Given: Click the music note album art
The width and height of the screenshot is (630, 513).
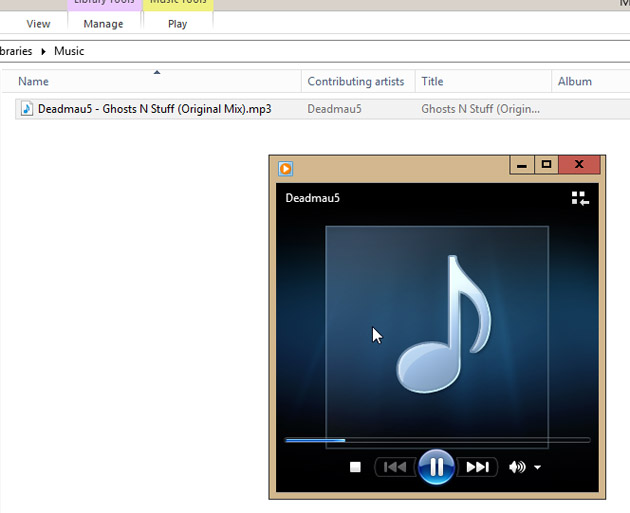Looking at the screenshot, I should click(x=437, y=337).
